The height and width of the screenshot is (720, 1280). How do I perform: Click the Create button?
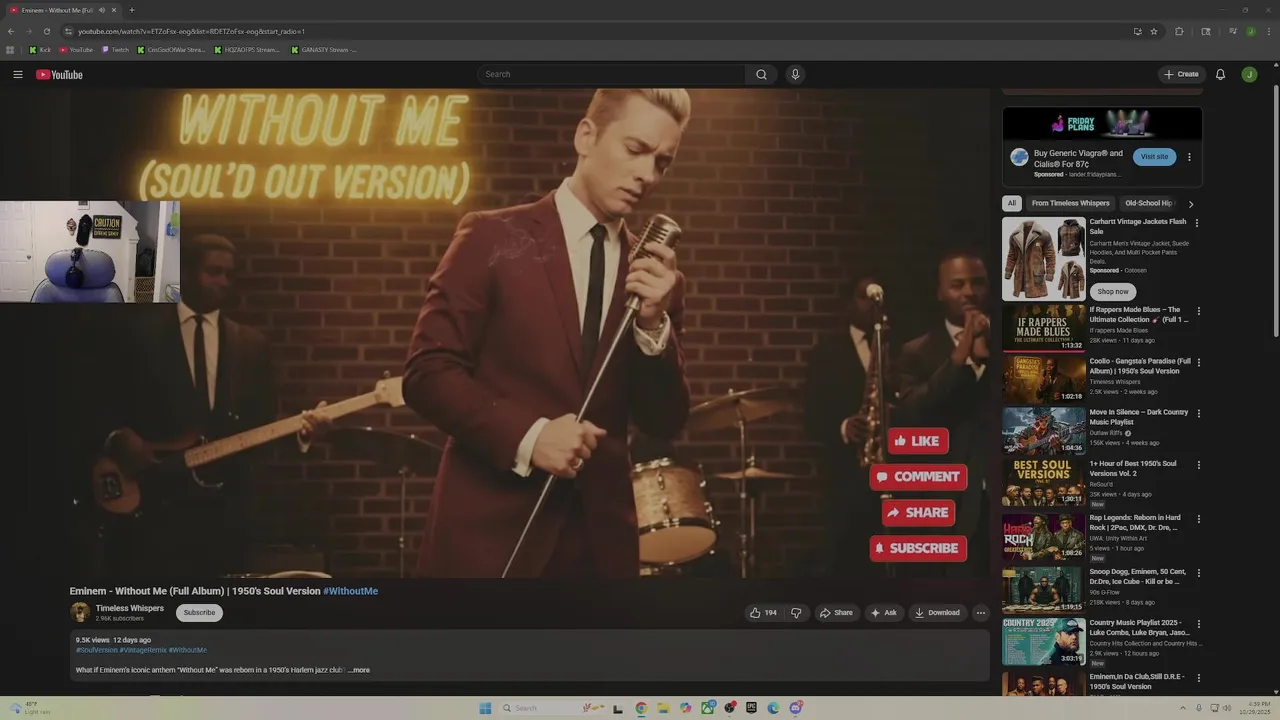click(x=1181, y=74)
